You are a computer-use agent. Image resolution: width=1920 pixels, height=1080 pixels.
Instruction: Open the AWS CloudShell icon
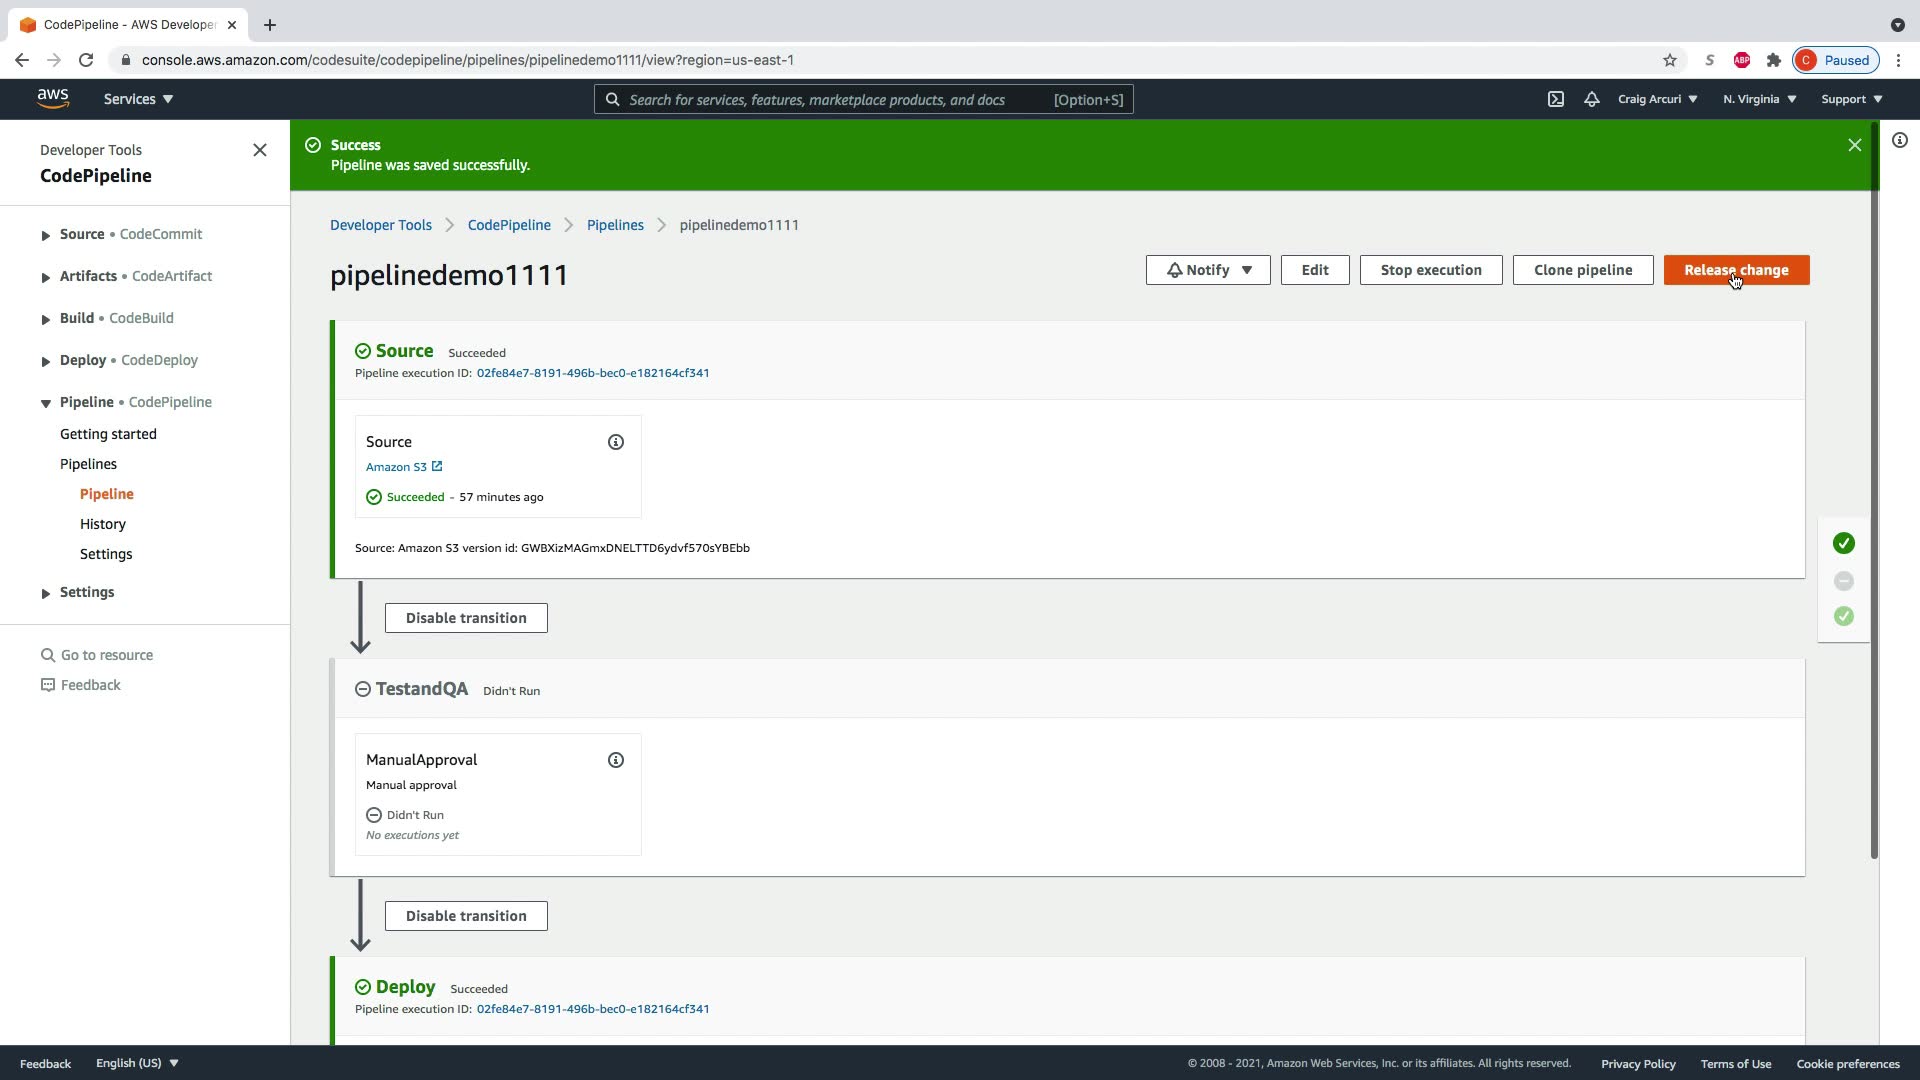click(1556, 99)
